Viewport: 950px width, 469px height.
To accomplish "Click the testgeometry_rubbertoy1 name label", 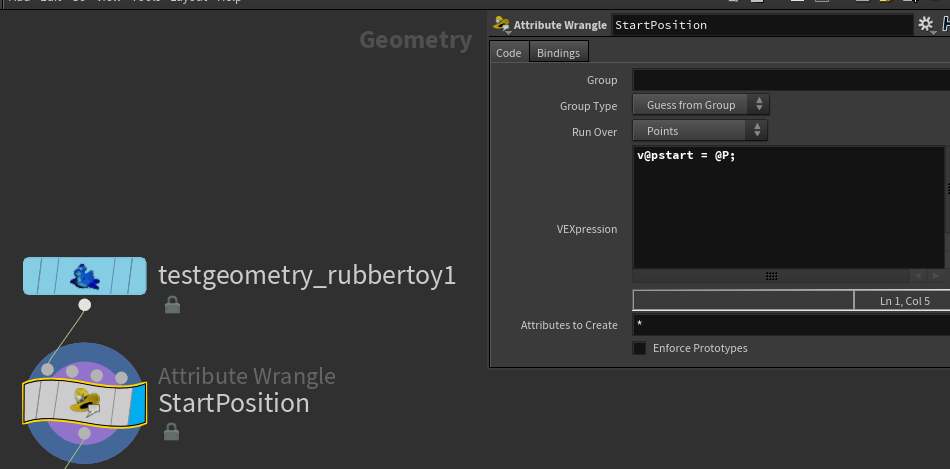I will click(307, 276).
